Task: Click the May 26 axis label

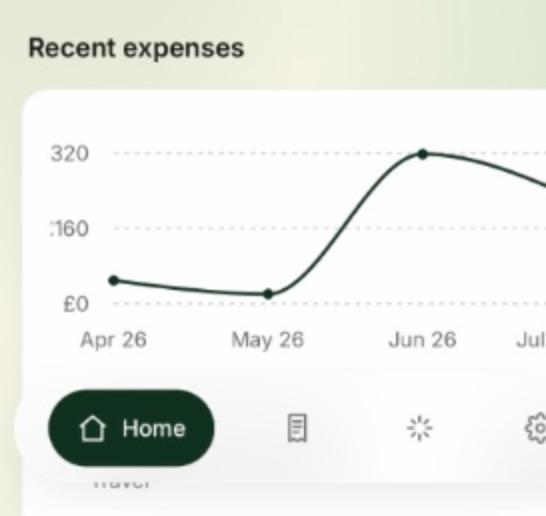Action: point(267,340)
